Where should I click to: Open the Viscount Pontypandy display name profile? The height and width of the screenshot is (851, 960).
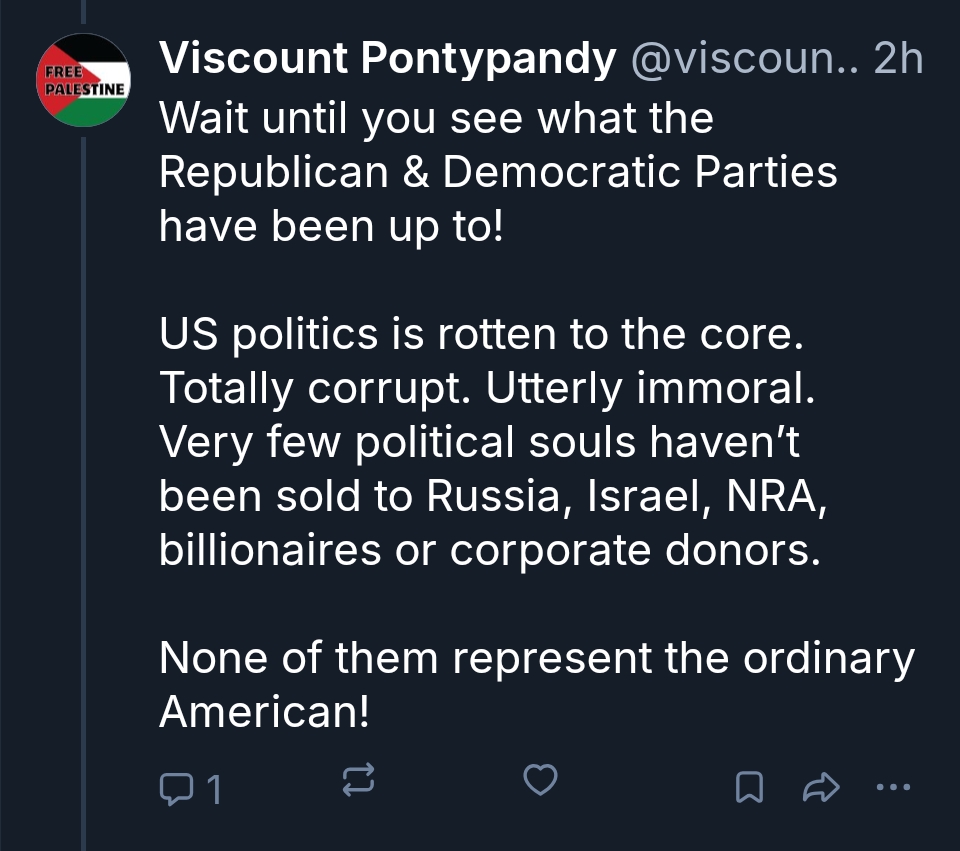pos(388,61)
